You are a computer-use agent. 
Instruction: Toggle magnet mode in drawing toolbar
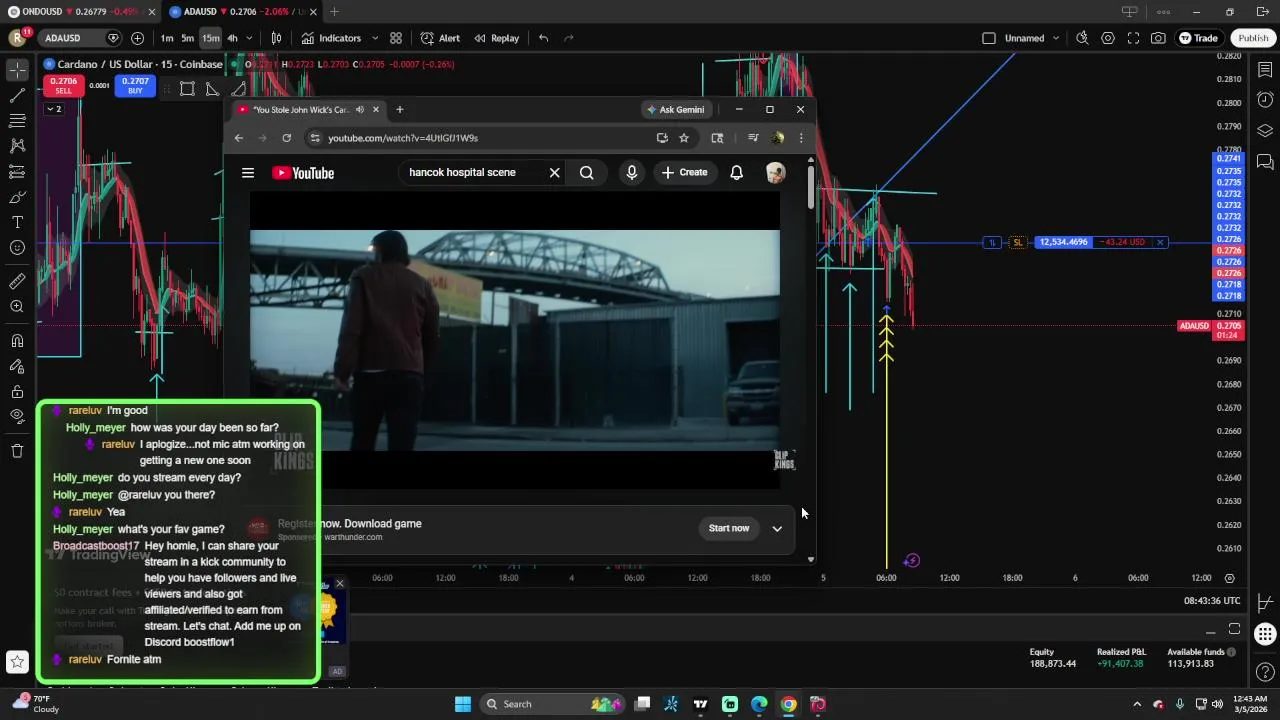[17, 341]
